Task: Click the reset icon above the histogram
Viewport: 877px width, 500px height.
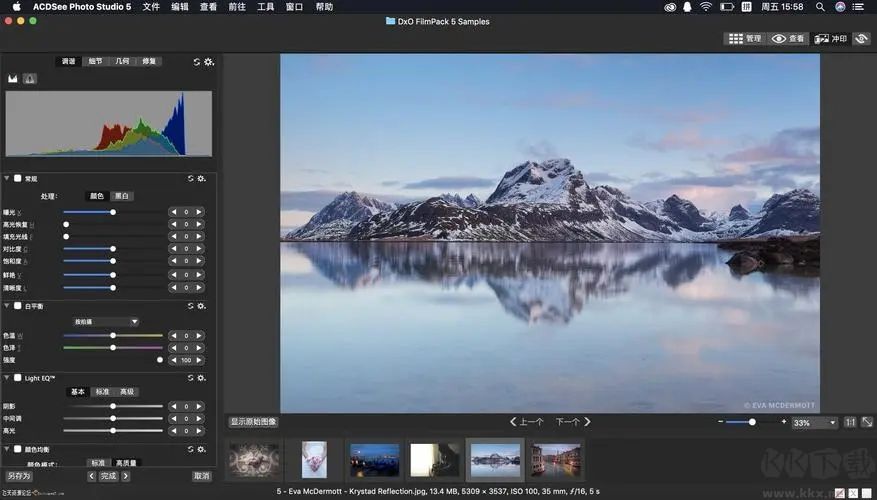Action: tap(197, 62)
